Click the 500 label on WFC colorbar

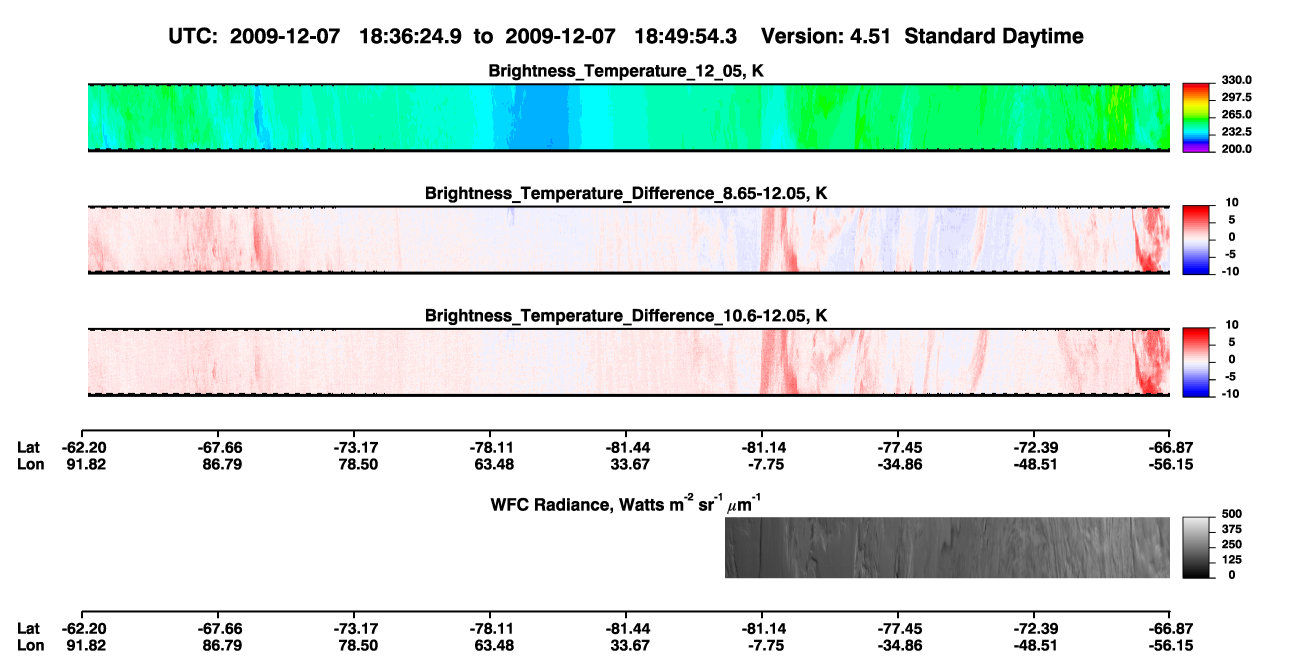point(1231,514)
